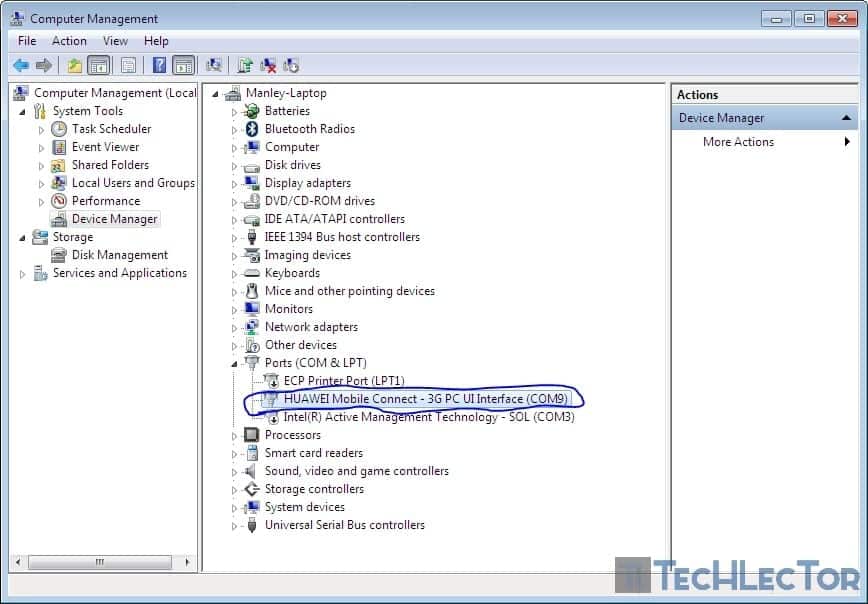Click the Update Driver Software toolbar icon
868x604 pixels.
tap(245, 66)
